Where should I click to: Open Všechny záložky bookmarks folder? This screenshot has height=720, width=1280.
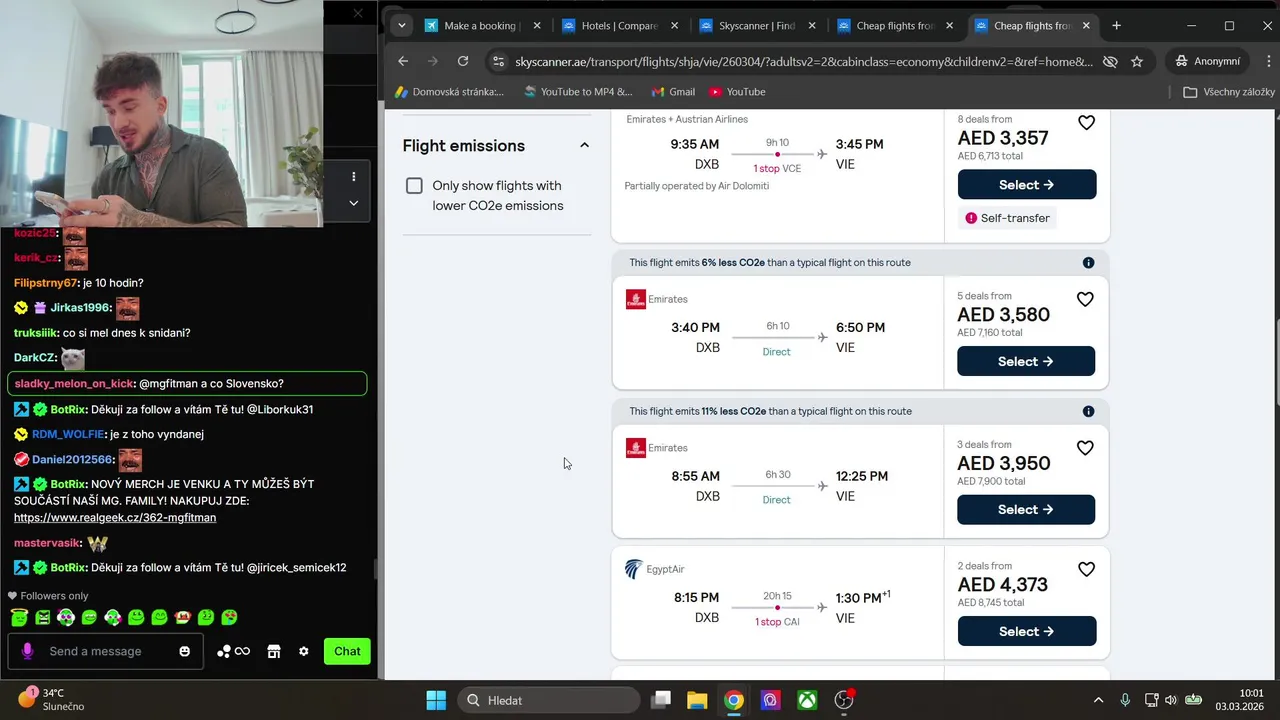click(1229, 92)
